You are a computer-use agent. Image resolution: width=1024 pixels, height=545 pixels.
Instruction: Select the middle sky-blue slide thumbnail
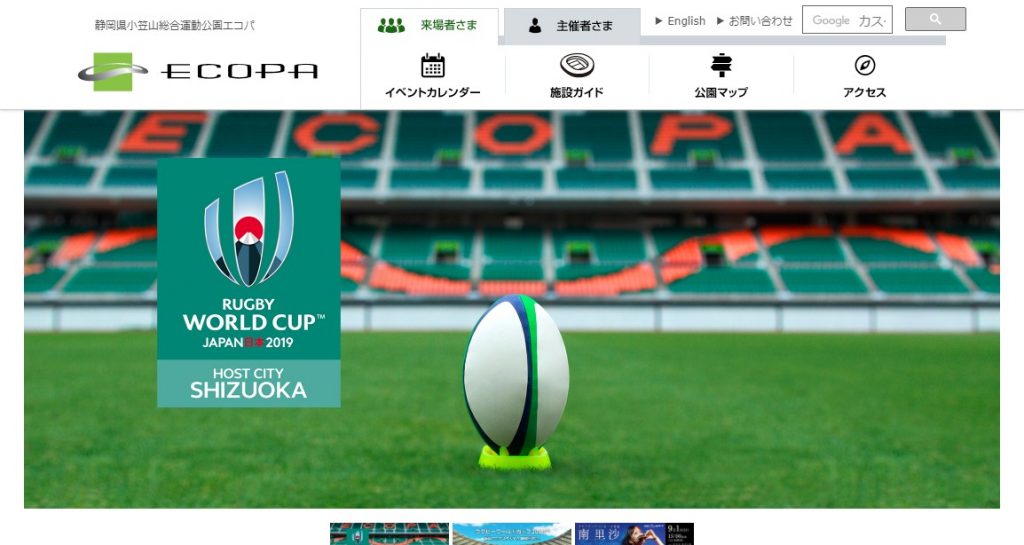point(512,534)
